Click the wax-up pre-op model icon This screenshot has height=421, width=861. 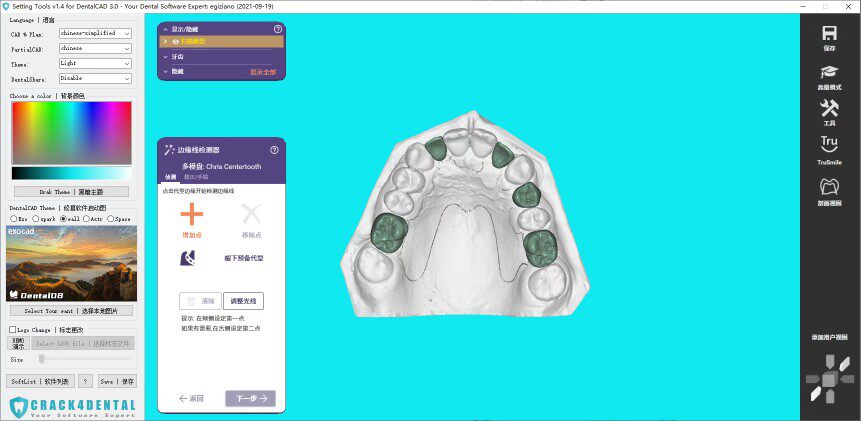(187, 257)
